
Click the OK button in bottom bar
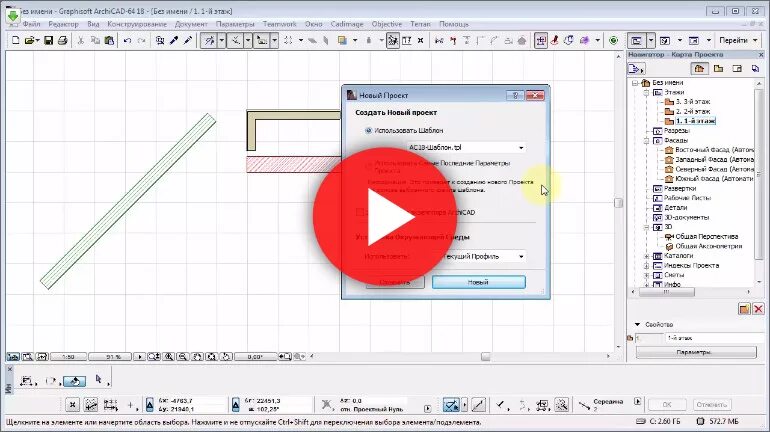click(667, 405)
